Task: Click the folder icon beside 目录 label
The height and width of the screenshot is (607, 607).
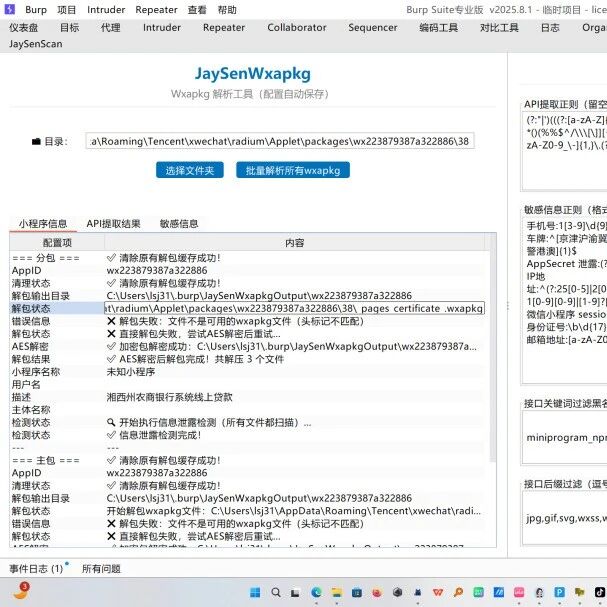Action: [36, 142]
